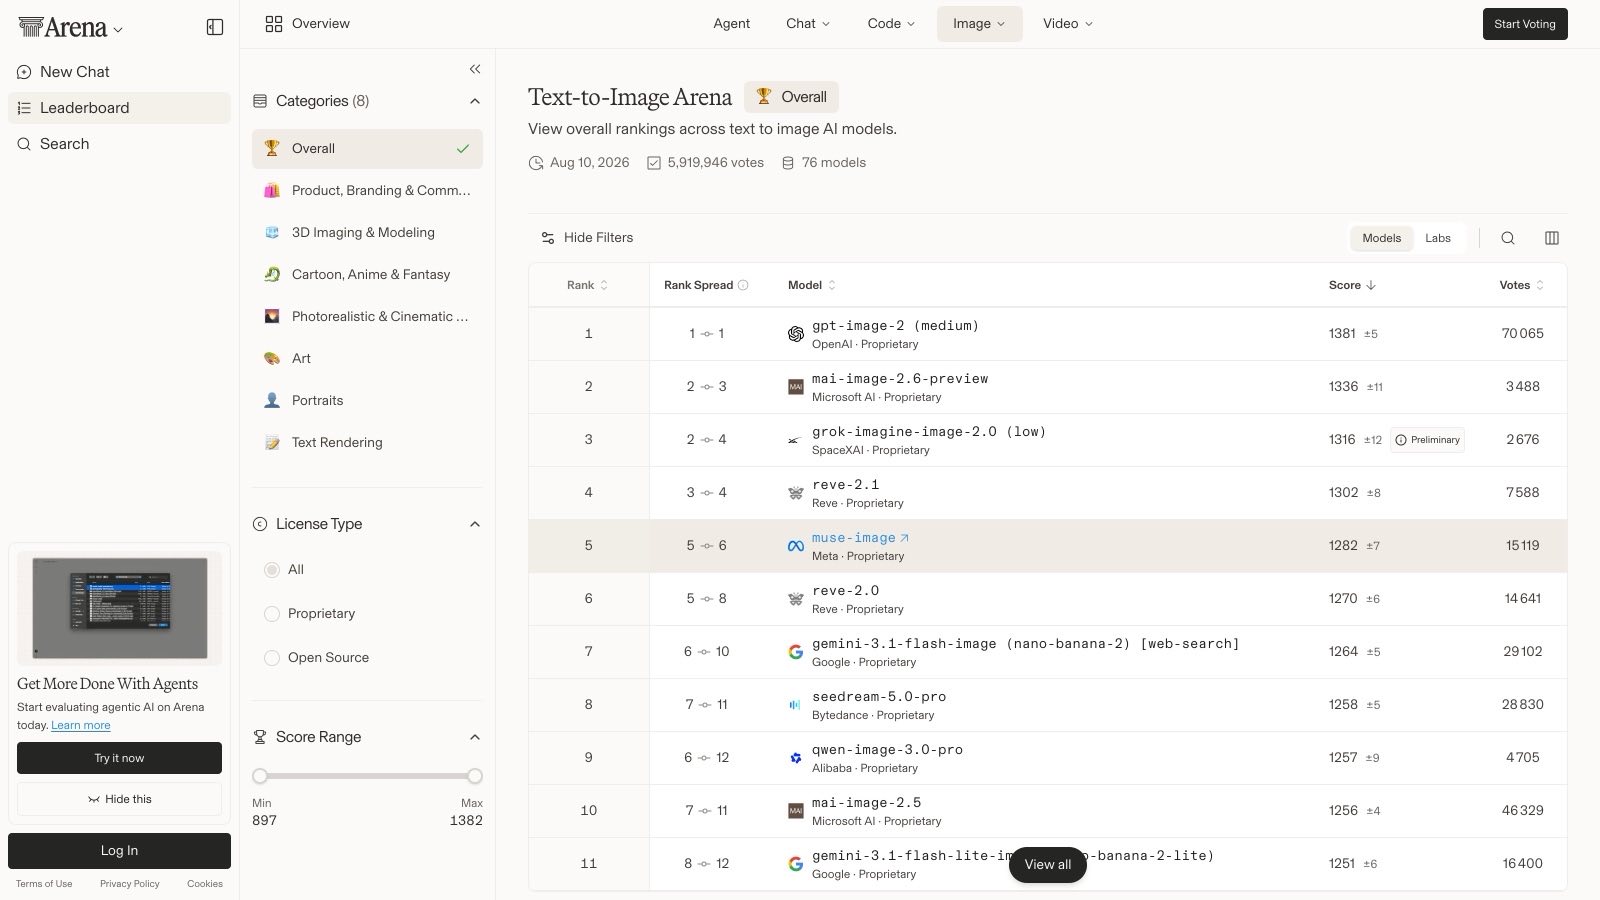This screenshot has width=1600, height=900.
Task: Click the Photorealistic & Cinematic icon
Action: 272,316
